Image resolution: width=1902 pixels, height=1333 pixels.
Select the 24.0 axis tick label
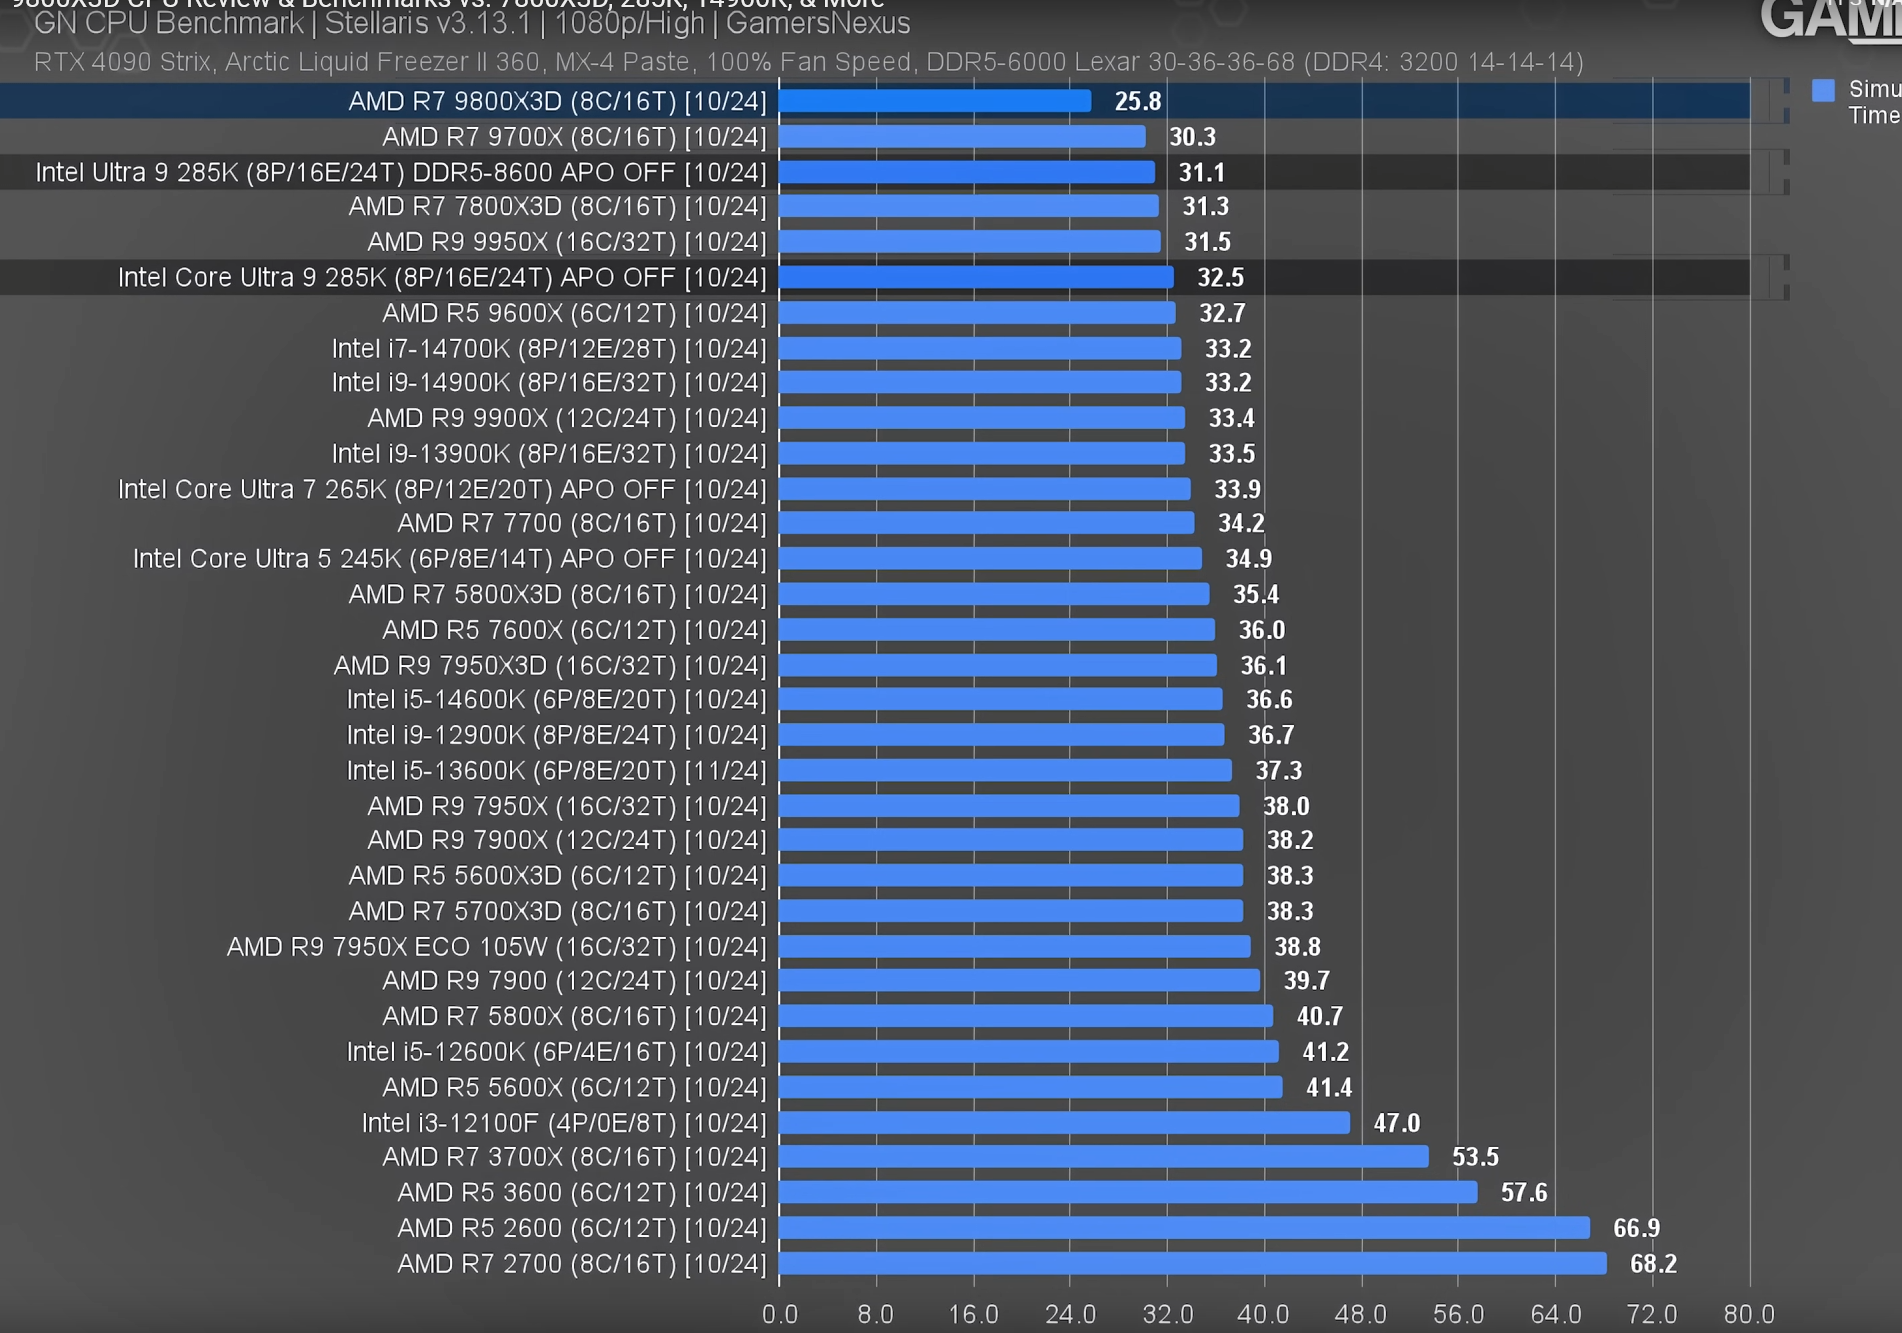1071,1314
